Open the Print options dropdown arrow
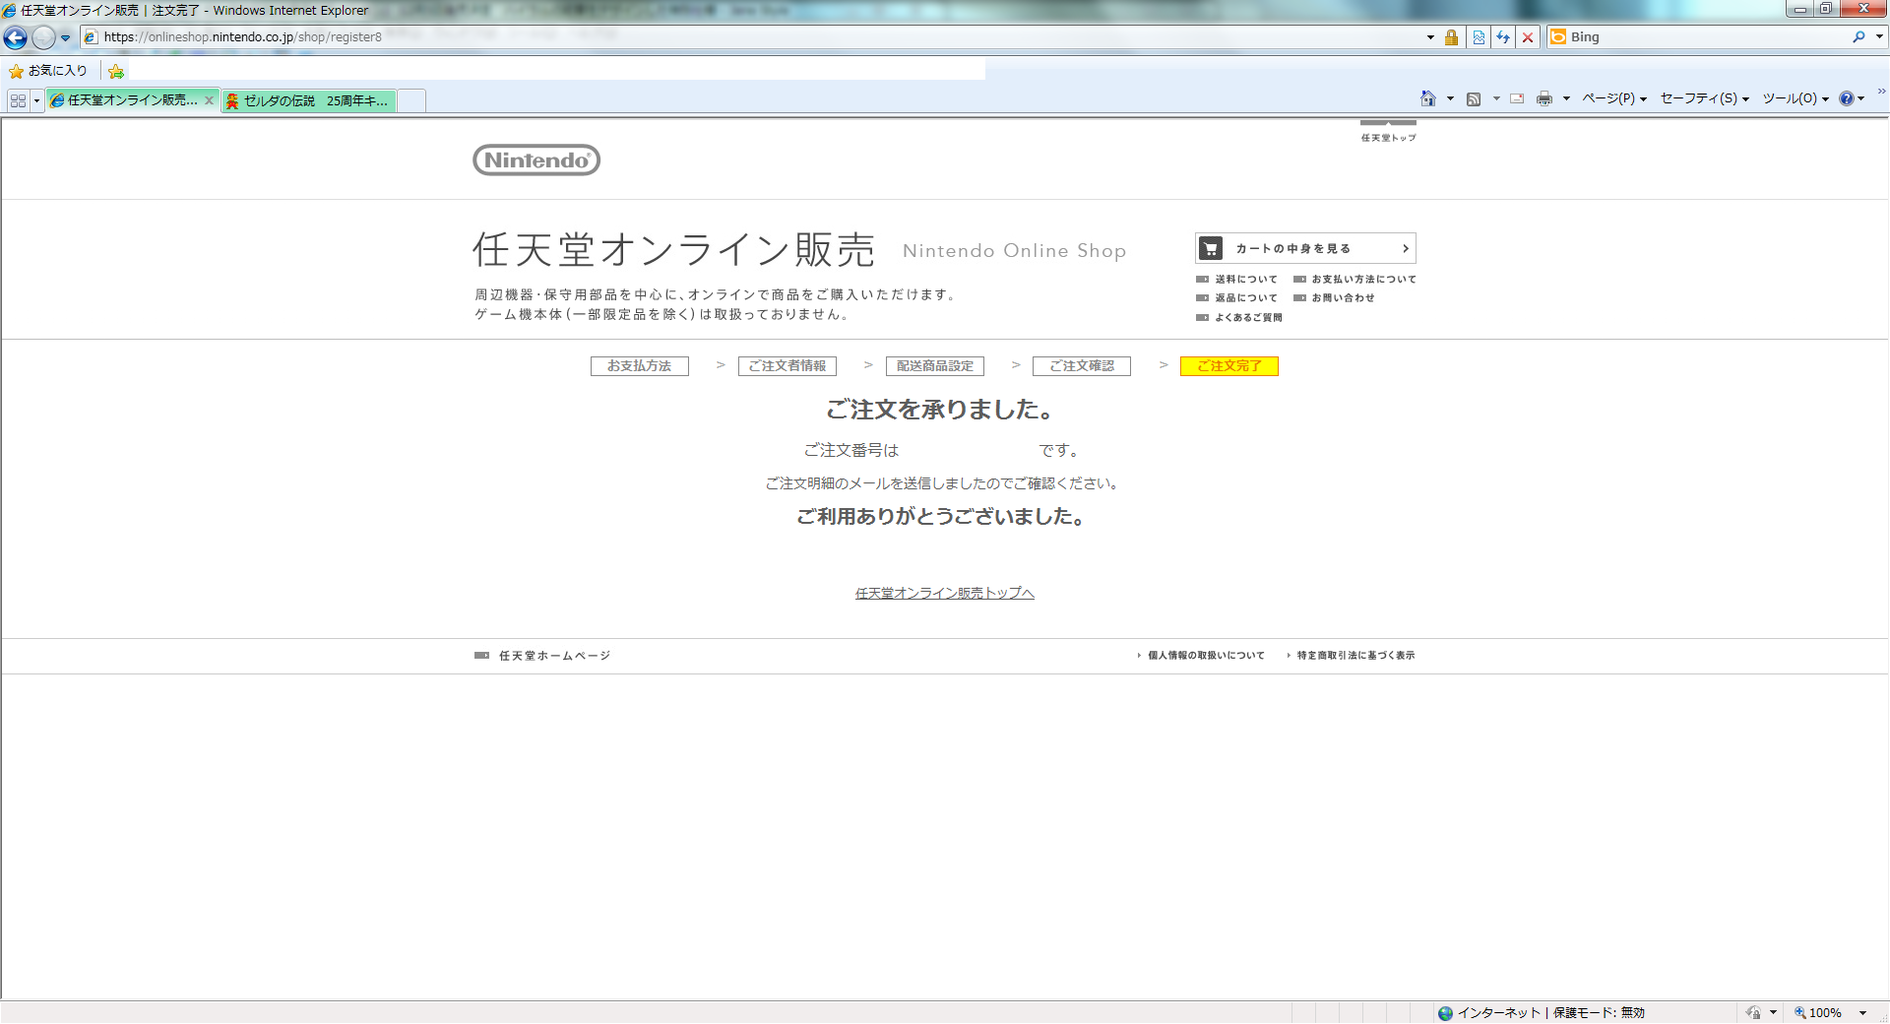 coord(1566,99)
